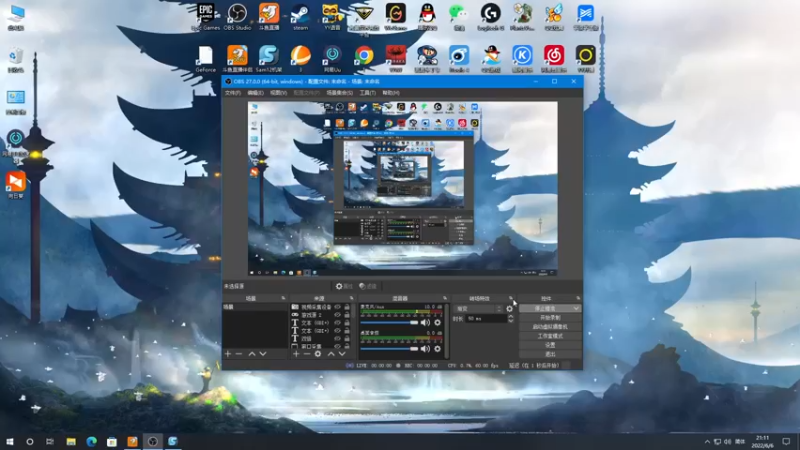
Task: Open the Plants vs Zombies desktop shortcut
Action: [x=522, y=16]
